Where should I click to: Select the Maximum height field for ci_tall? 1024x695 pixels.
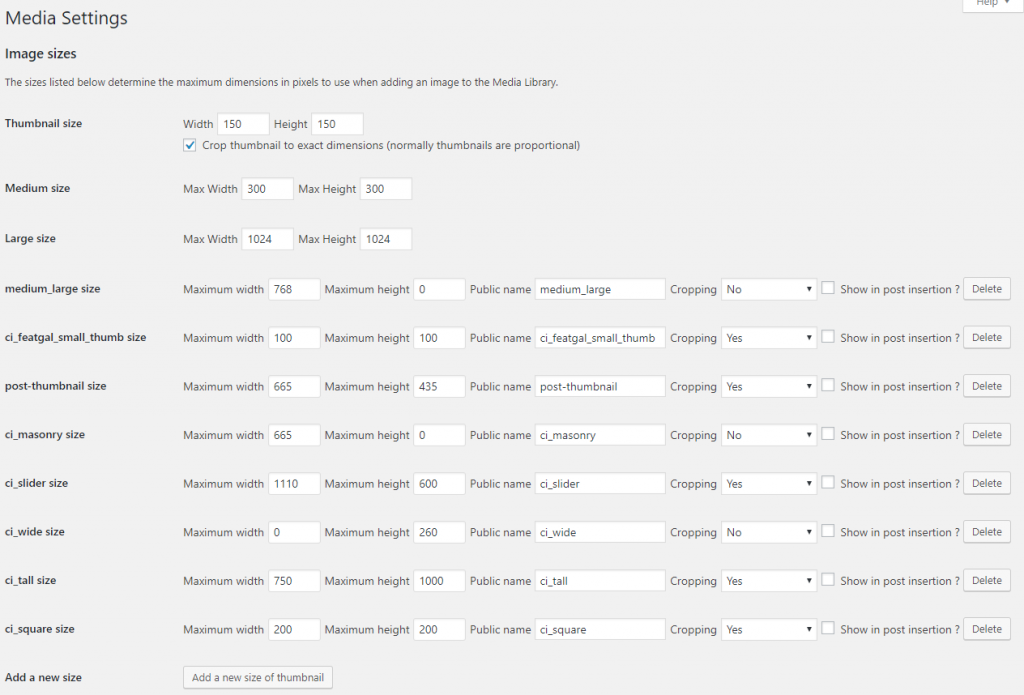pos(438,580)
